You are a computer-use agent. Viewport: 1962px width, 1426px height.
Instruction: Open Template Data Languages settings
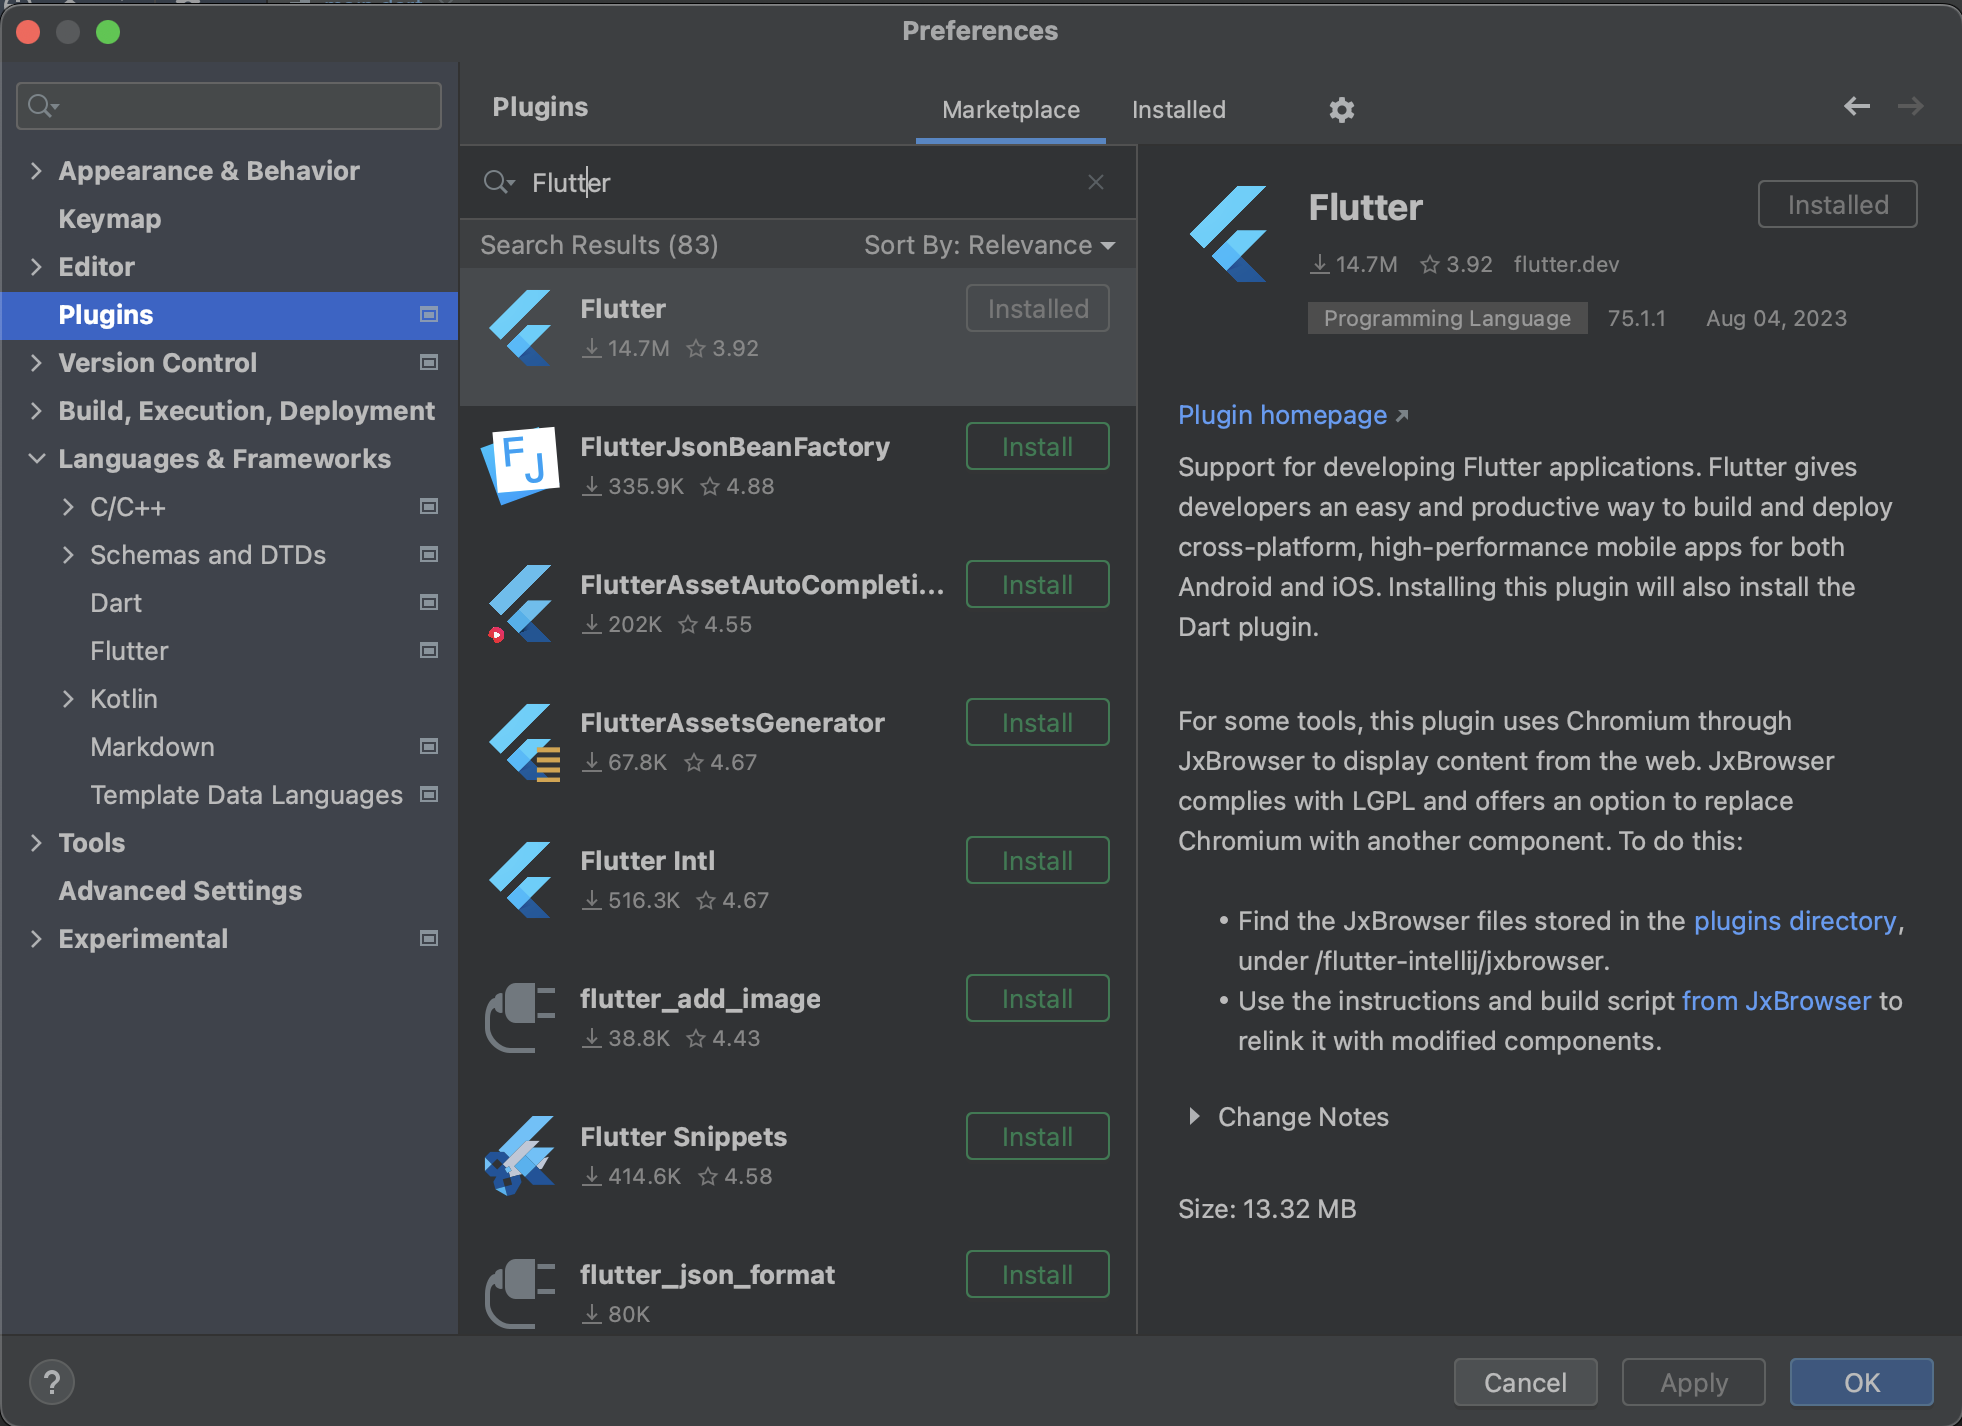click(246, 795)
